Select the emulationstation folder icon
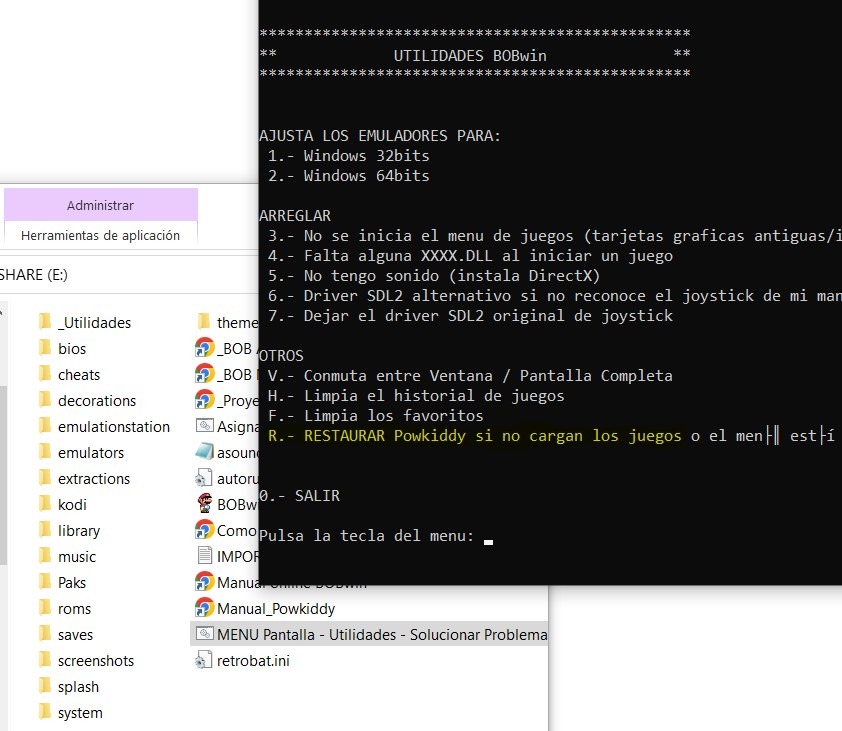Viewport: 842px width, 731px height. coord(45,426)
